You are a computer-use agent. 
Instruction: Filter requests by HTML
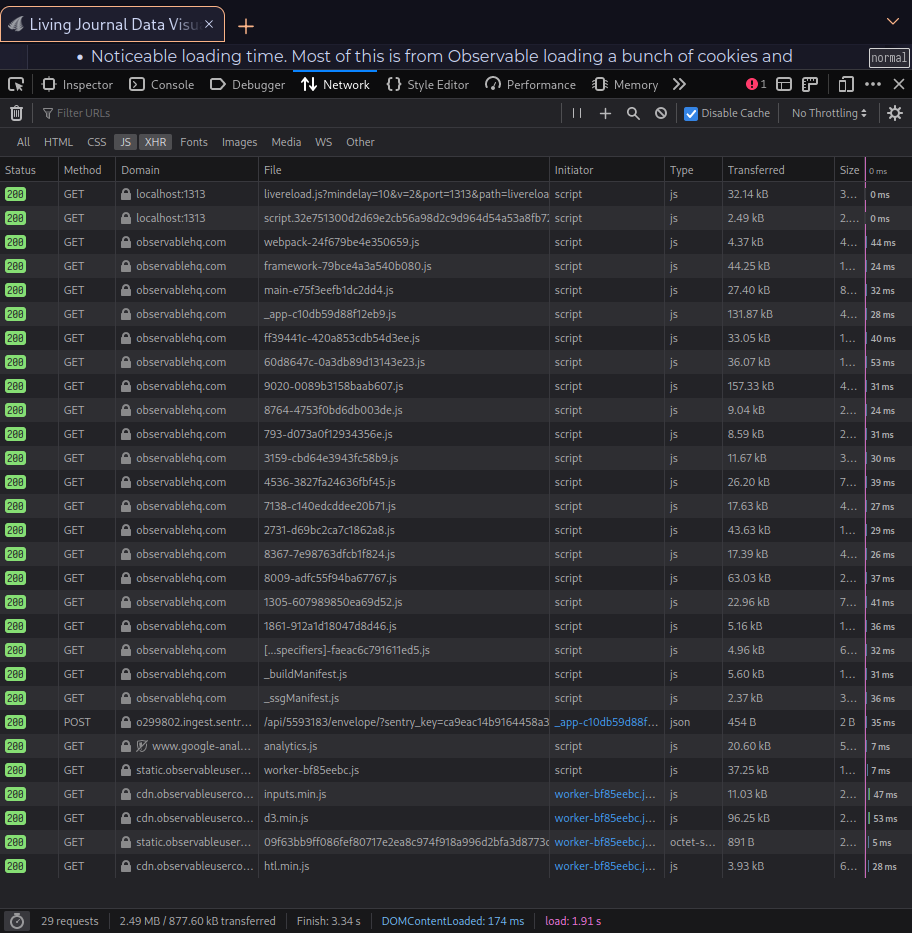[58, 142]
